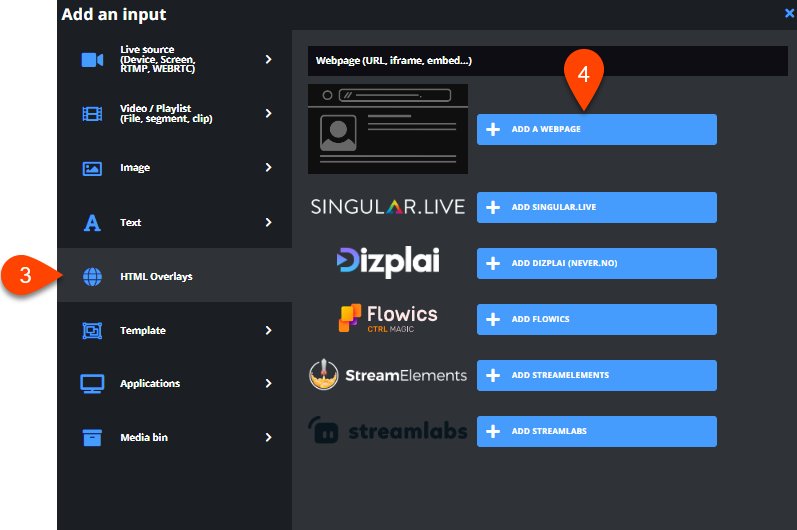Image resolution: width=797 pixels, height=530 pixels.
Task: Select the HTML Overlays category label
Action: pyautogui.click(x=156, y=276)
